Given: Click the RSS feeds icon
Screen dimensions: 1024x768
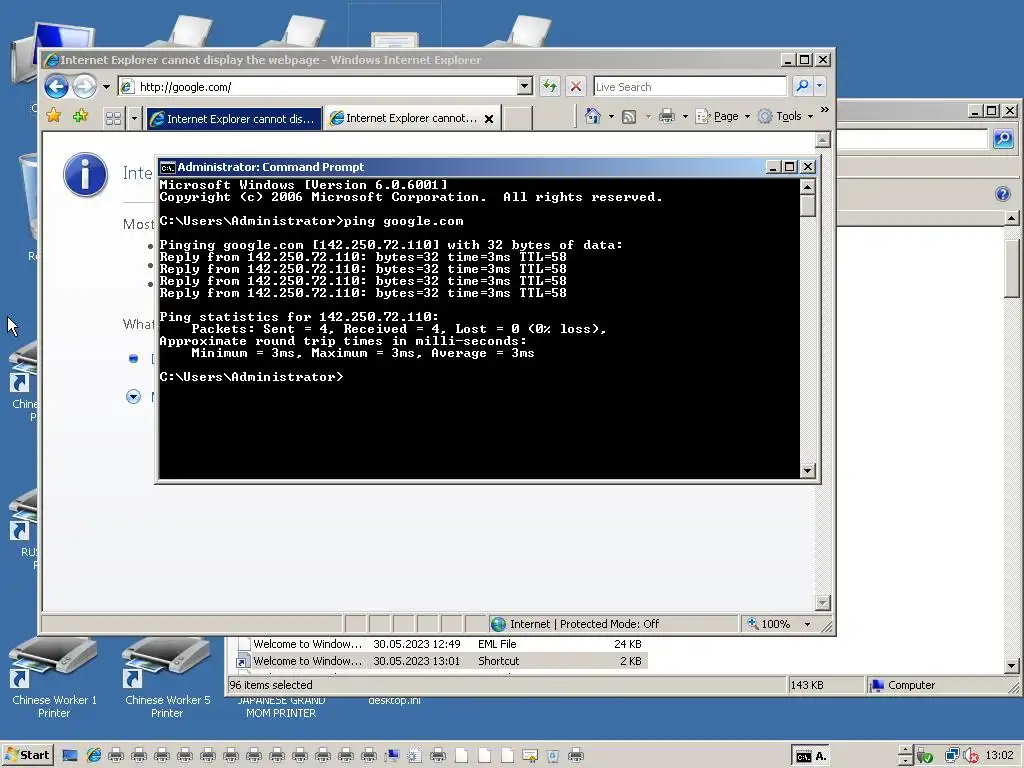Looking at the screenshot, I should (629, 117).
